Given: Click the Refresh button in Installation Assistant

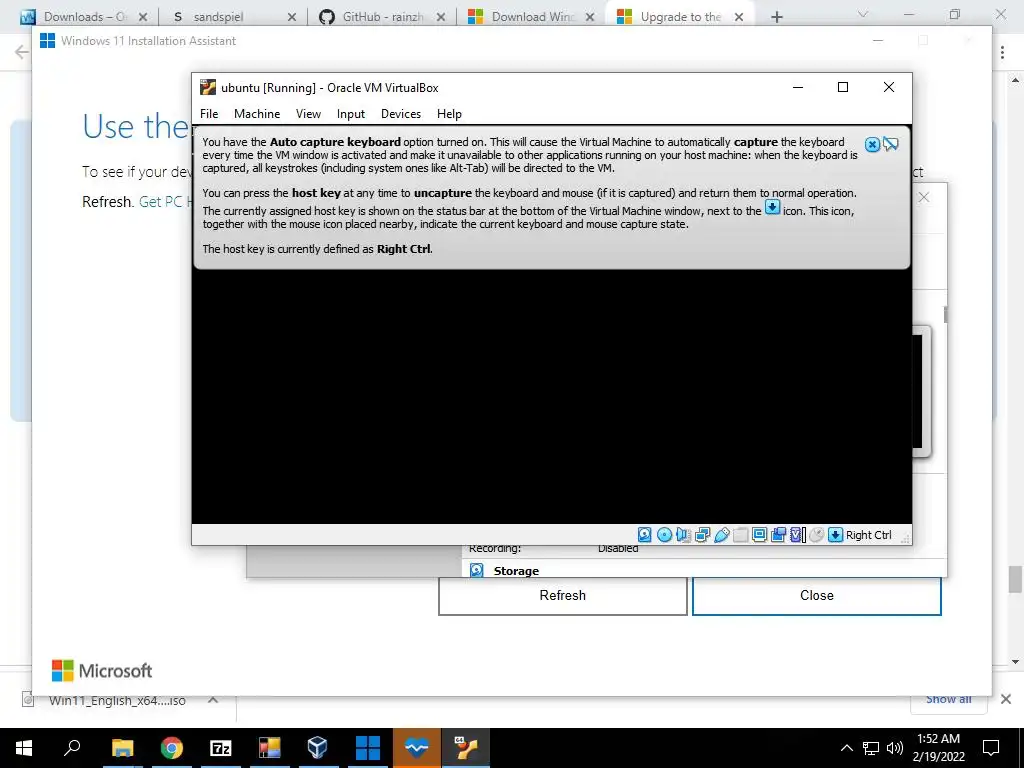Looking at the screenshot, I should (562, 595).
